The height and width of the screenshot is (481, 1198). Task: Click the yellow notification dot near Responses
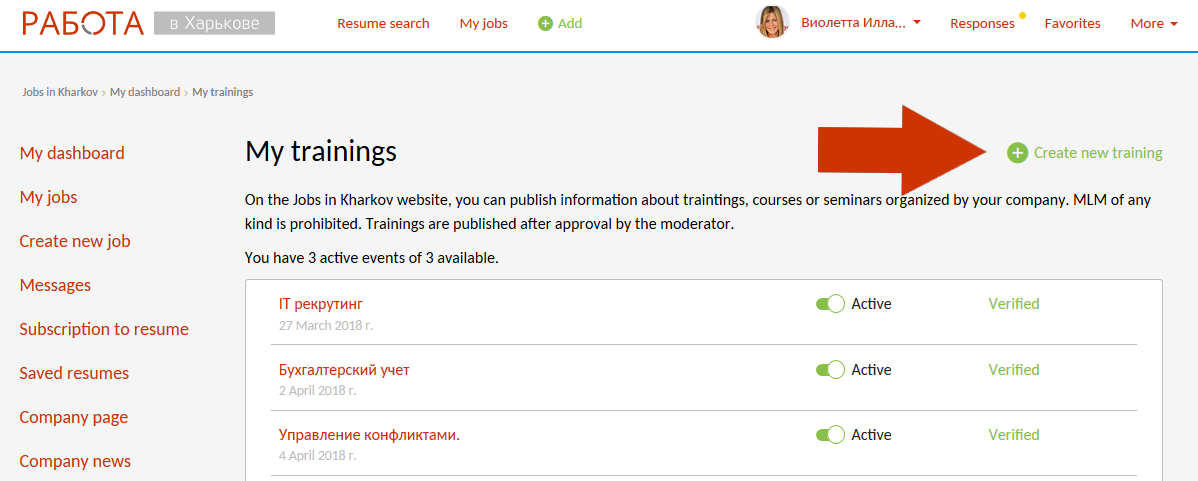click(1022, 16)
